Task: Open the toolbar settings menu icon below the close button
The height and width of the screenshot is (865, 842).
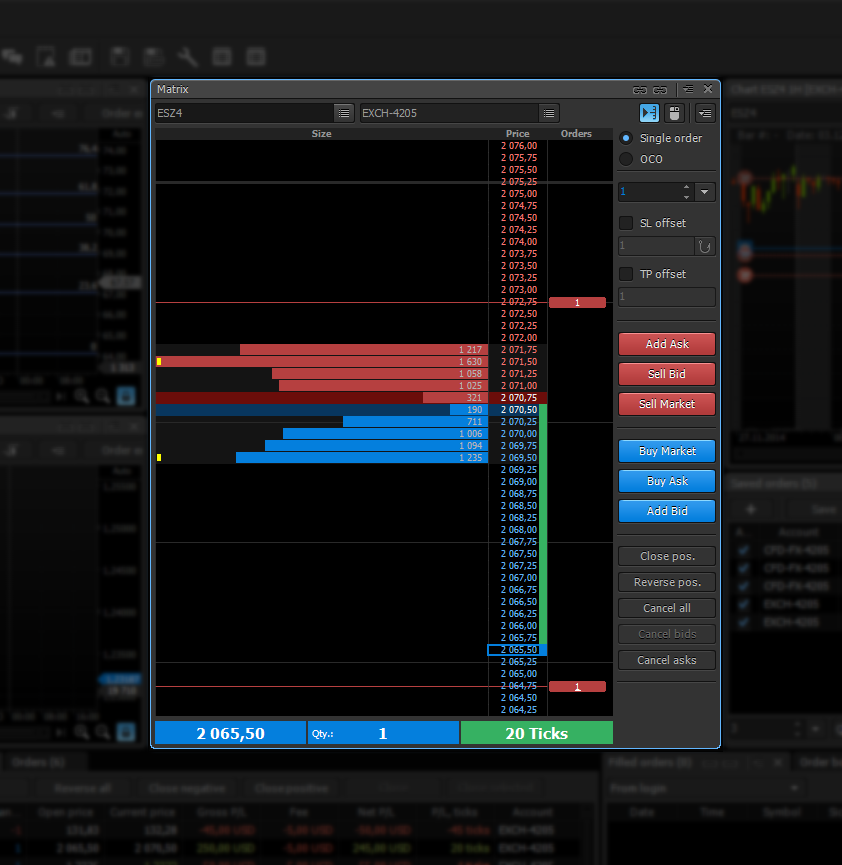Action: [x=705, y=113]
